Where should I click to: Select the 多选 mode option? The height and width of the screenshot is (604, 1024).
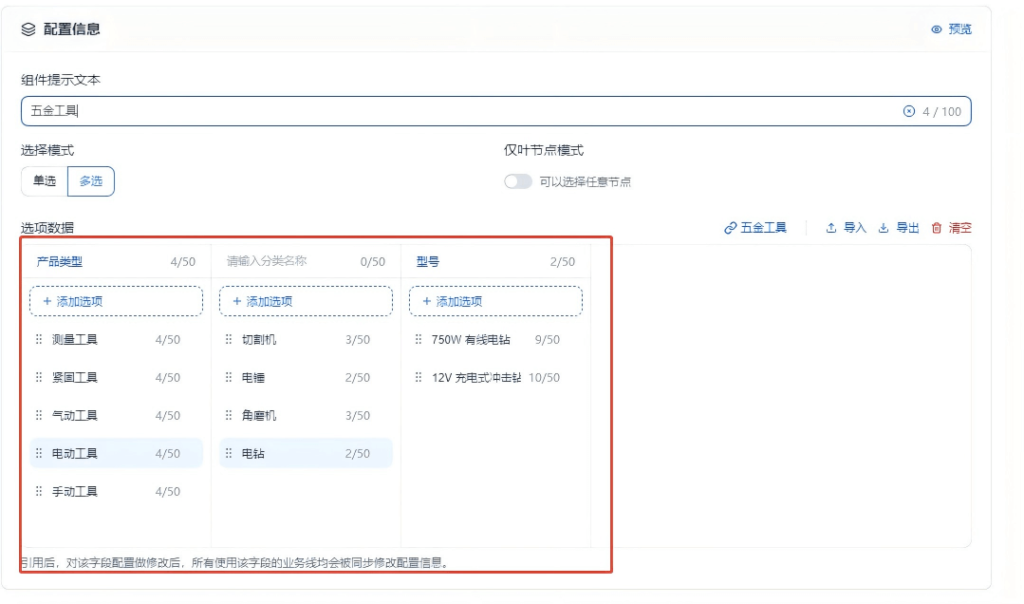point(90,181)
